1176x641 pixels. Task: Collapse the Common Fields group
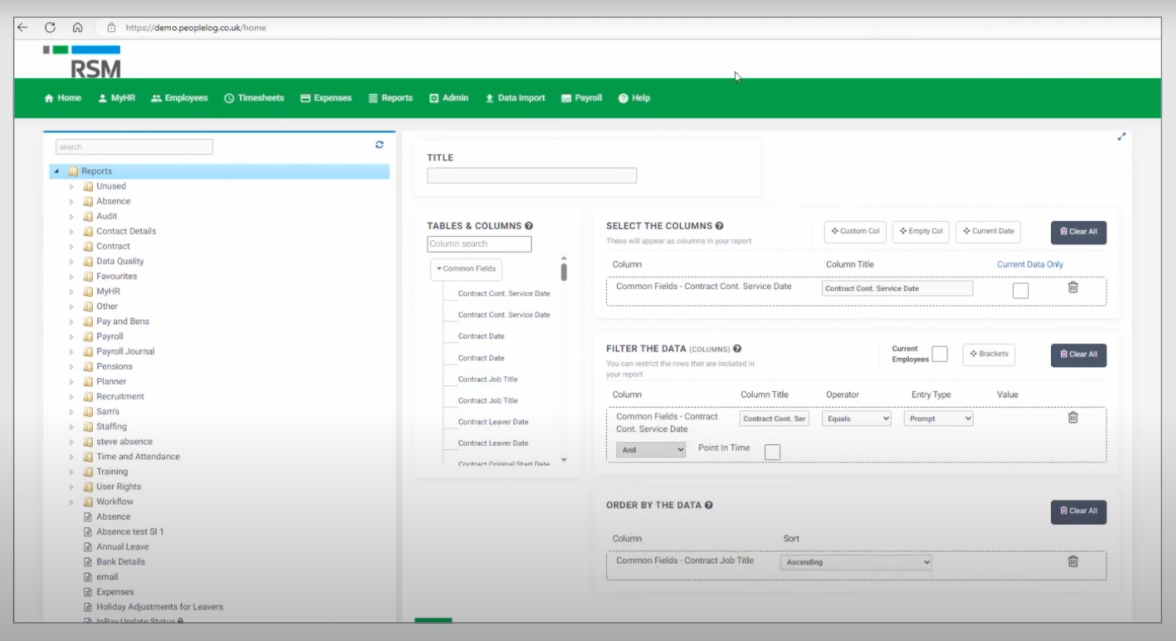466,268
